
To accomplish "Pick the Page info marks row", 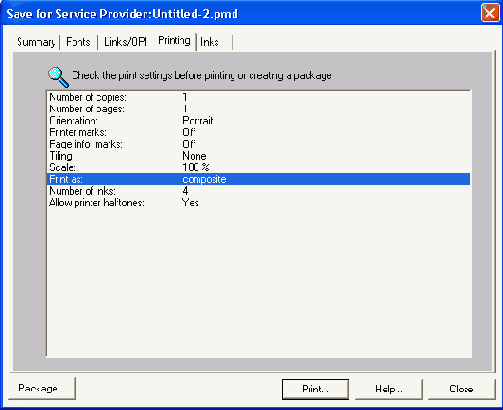I will (259, 144).
